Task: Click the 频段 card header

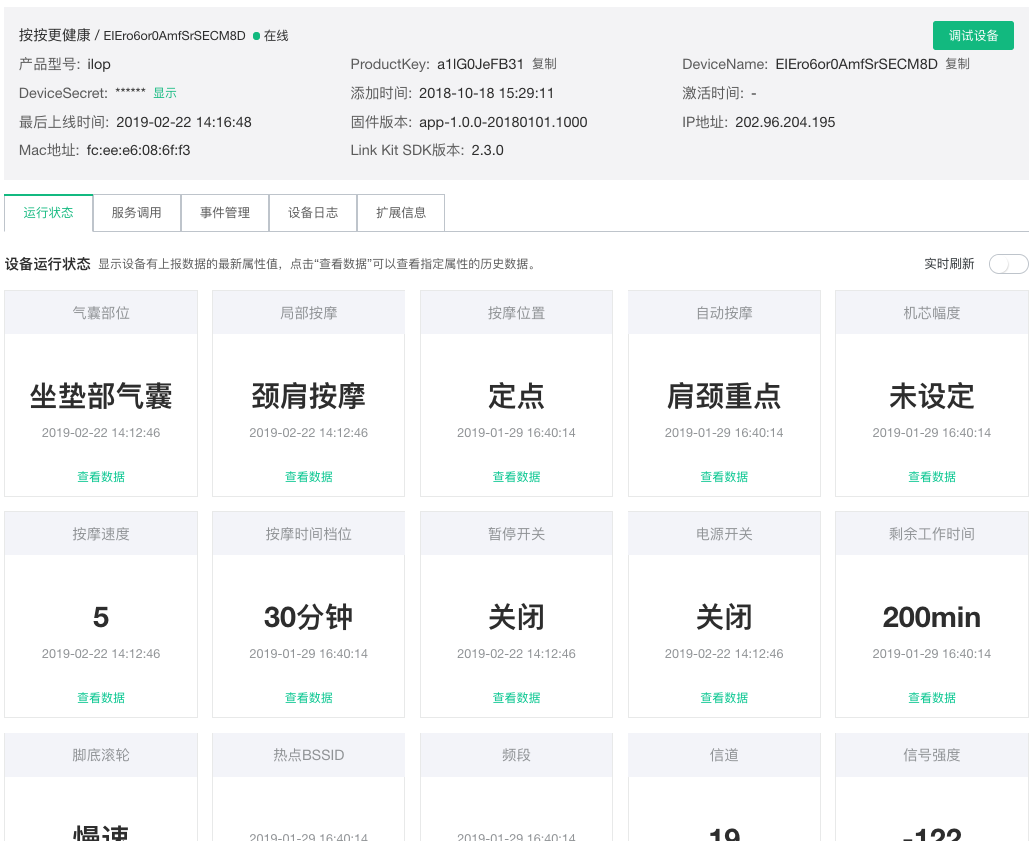Action: 516,755
